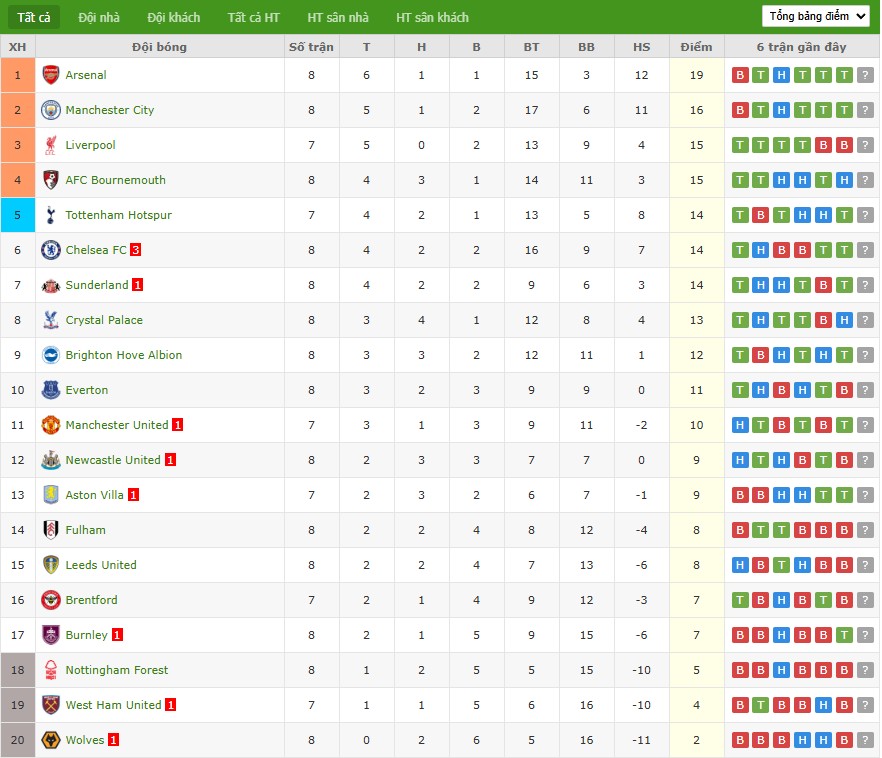Click Chelsea FC's red card badge

135,250
